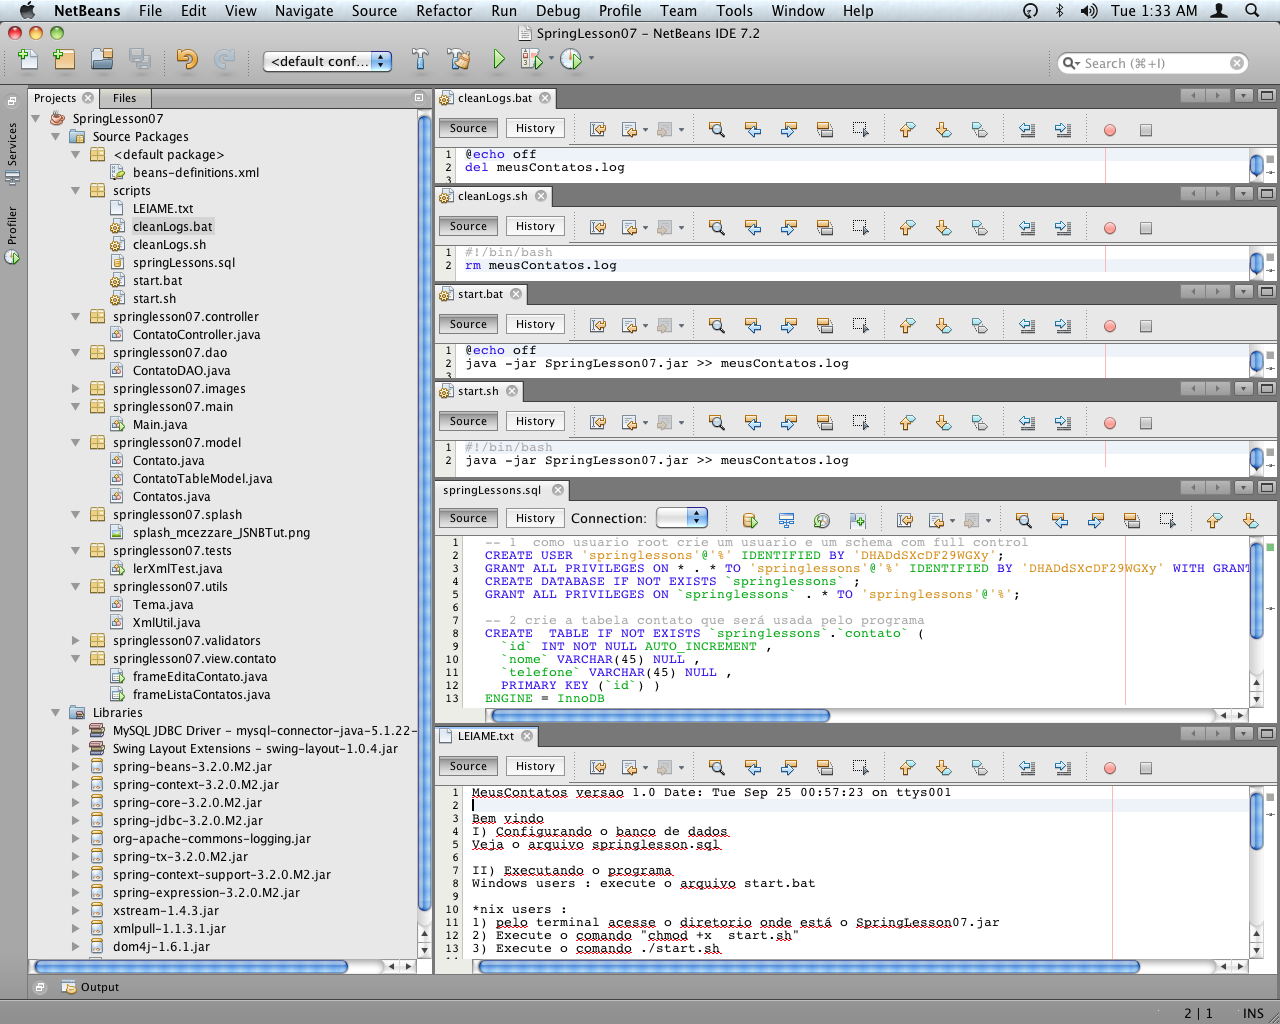Image resolution: width=1280 pixels, height=1024 pixels.
Task: Click the Projects panel horizontal scrollbar
Action: coord(190,967)
